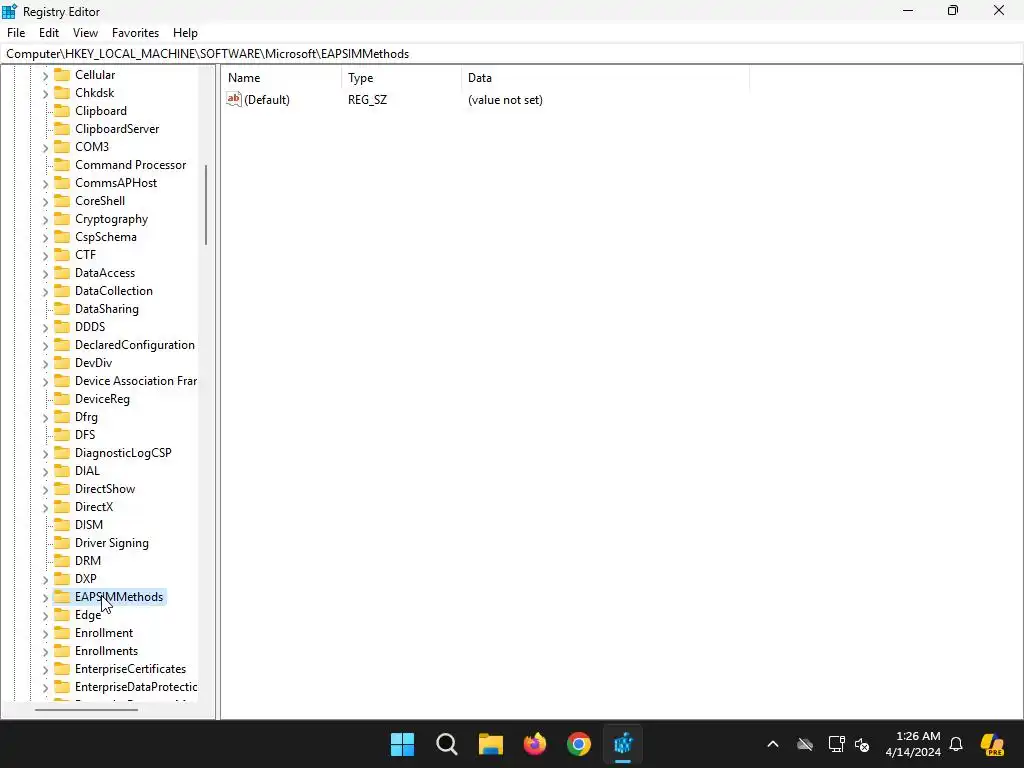Click the tree horizontal scrollbar thumb
The height and width of the screenshot is (768, 1024).
coord(86,709)
